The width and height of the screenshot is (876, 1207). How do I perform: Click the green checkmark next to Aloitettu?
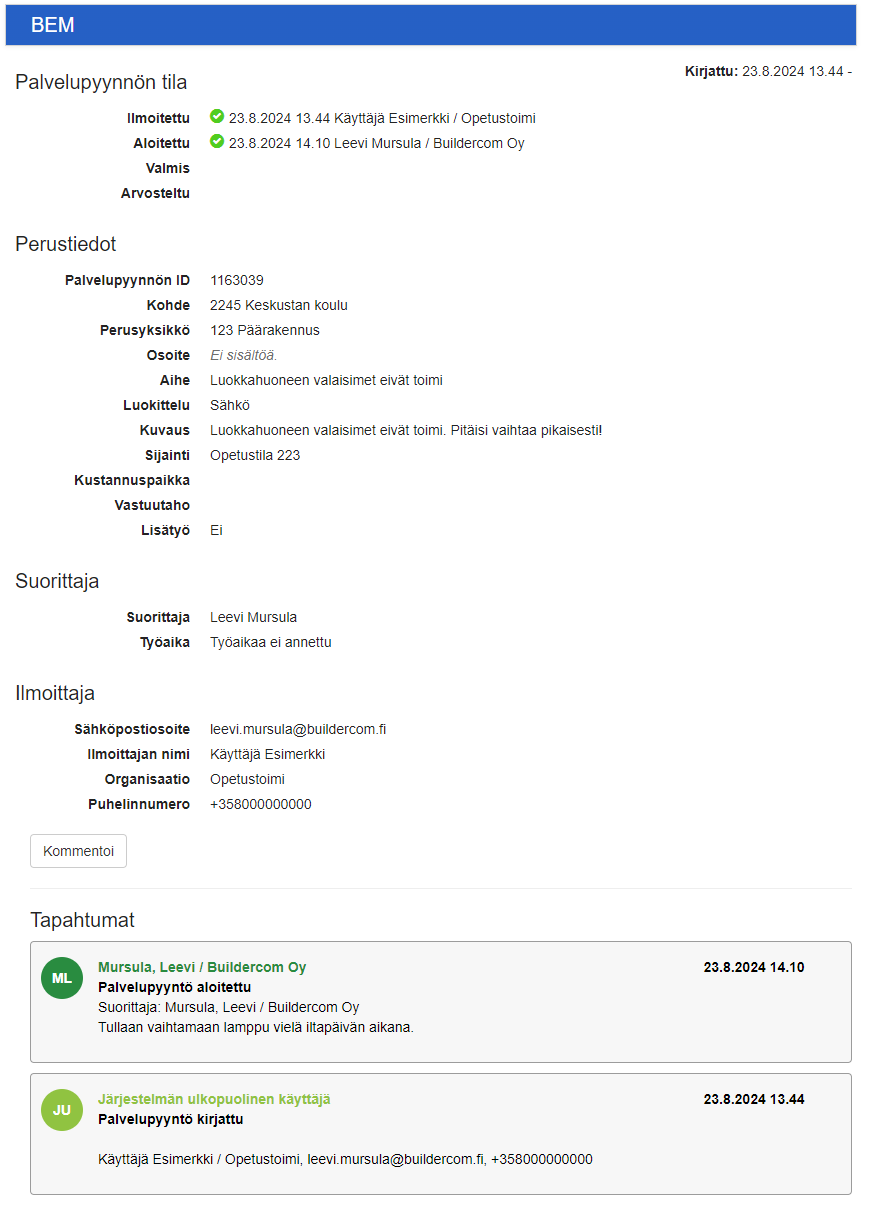point(217,142)
